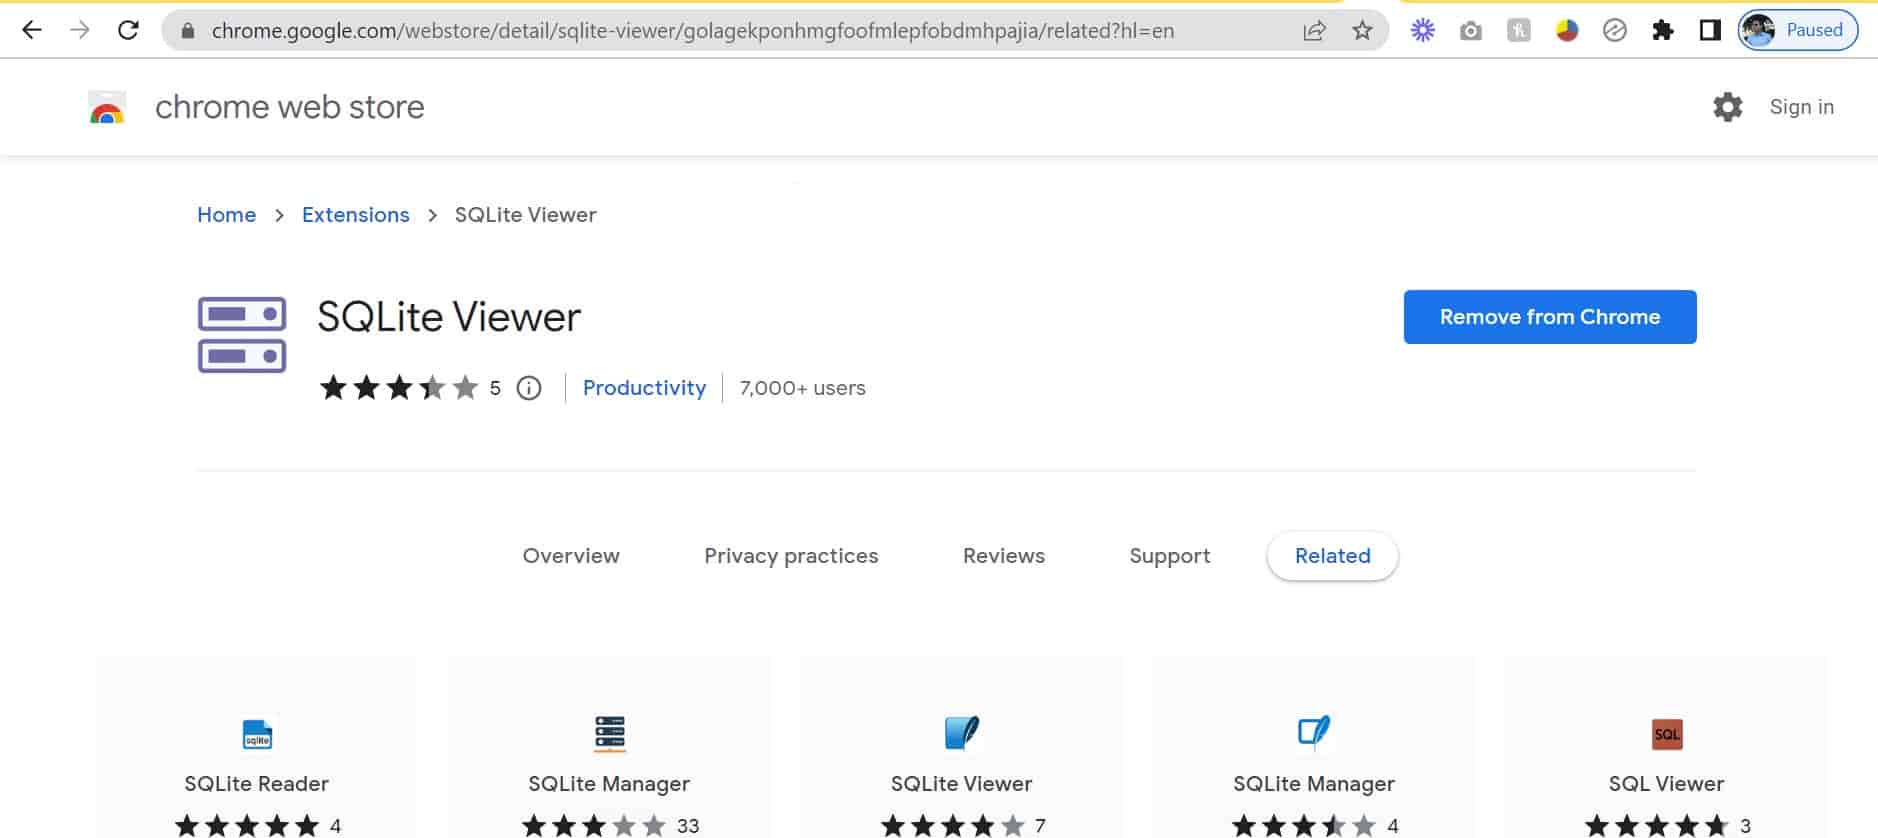Click the rating info circle icon
Screen dimensions: 1878x838
click(x=528, y=388)
